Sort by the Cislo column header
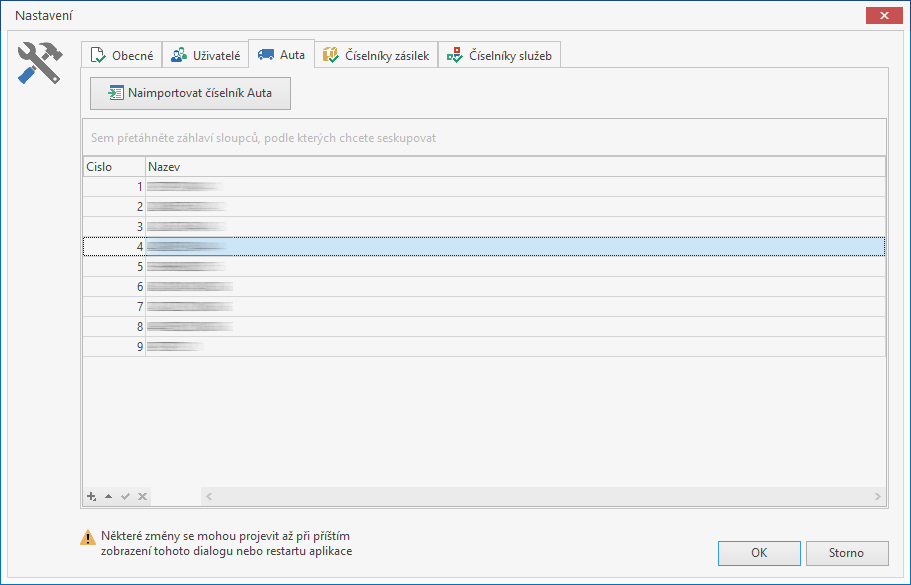Viewport: 911px width, 585px height. [x=113, y=166]
